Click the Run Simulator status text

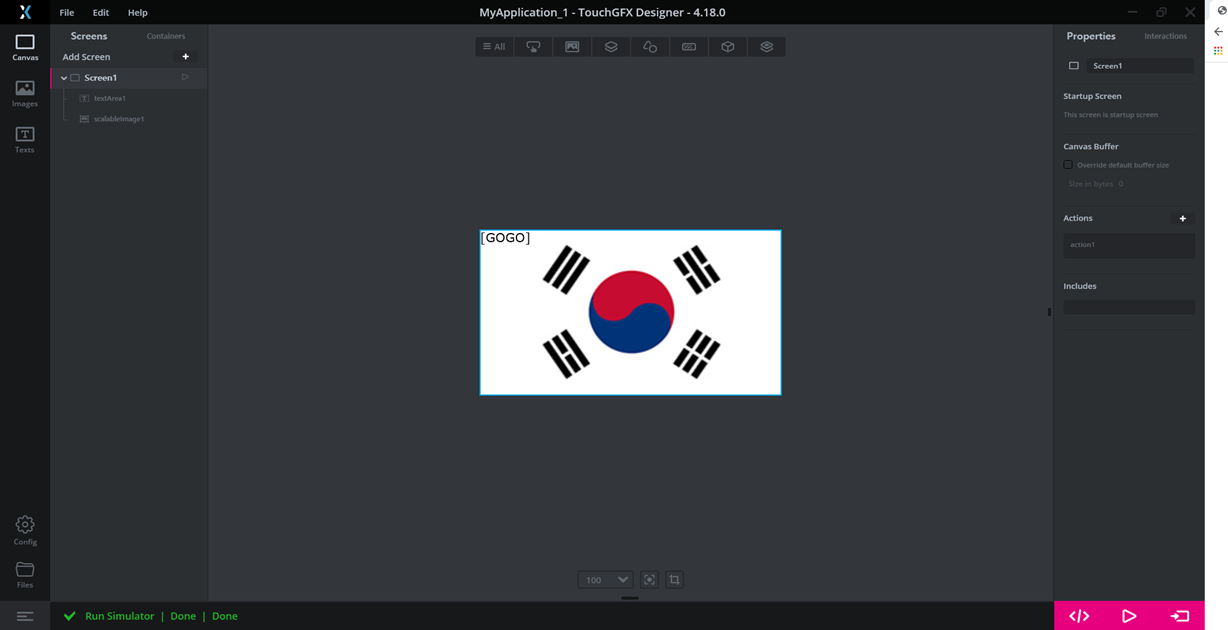[x=120, y=616]
